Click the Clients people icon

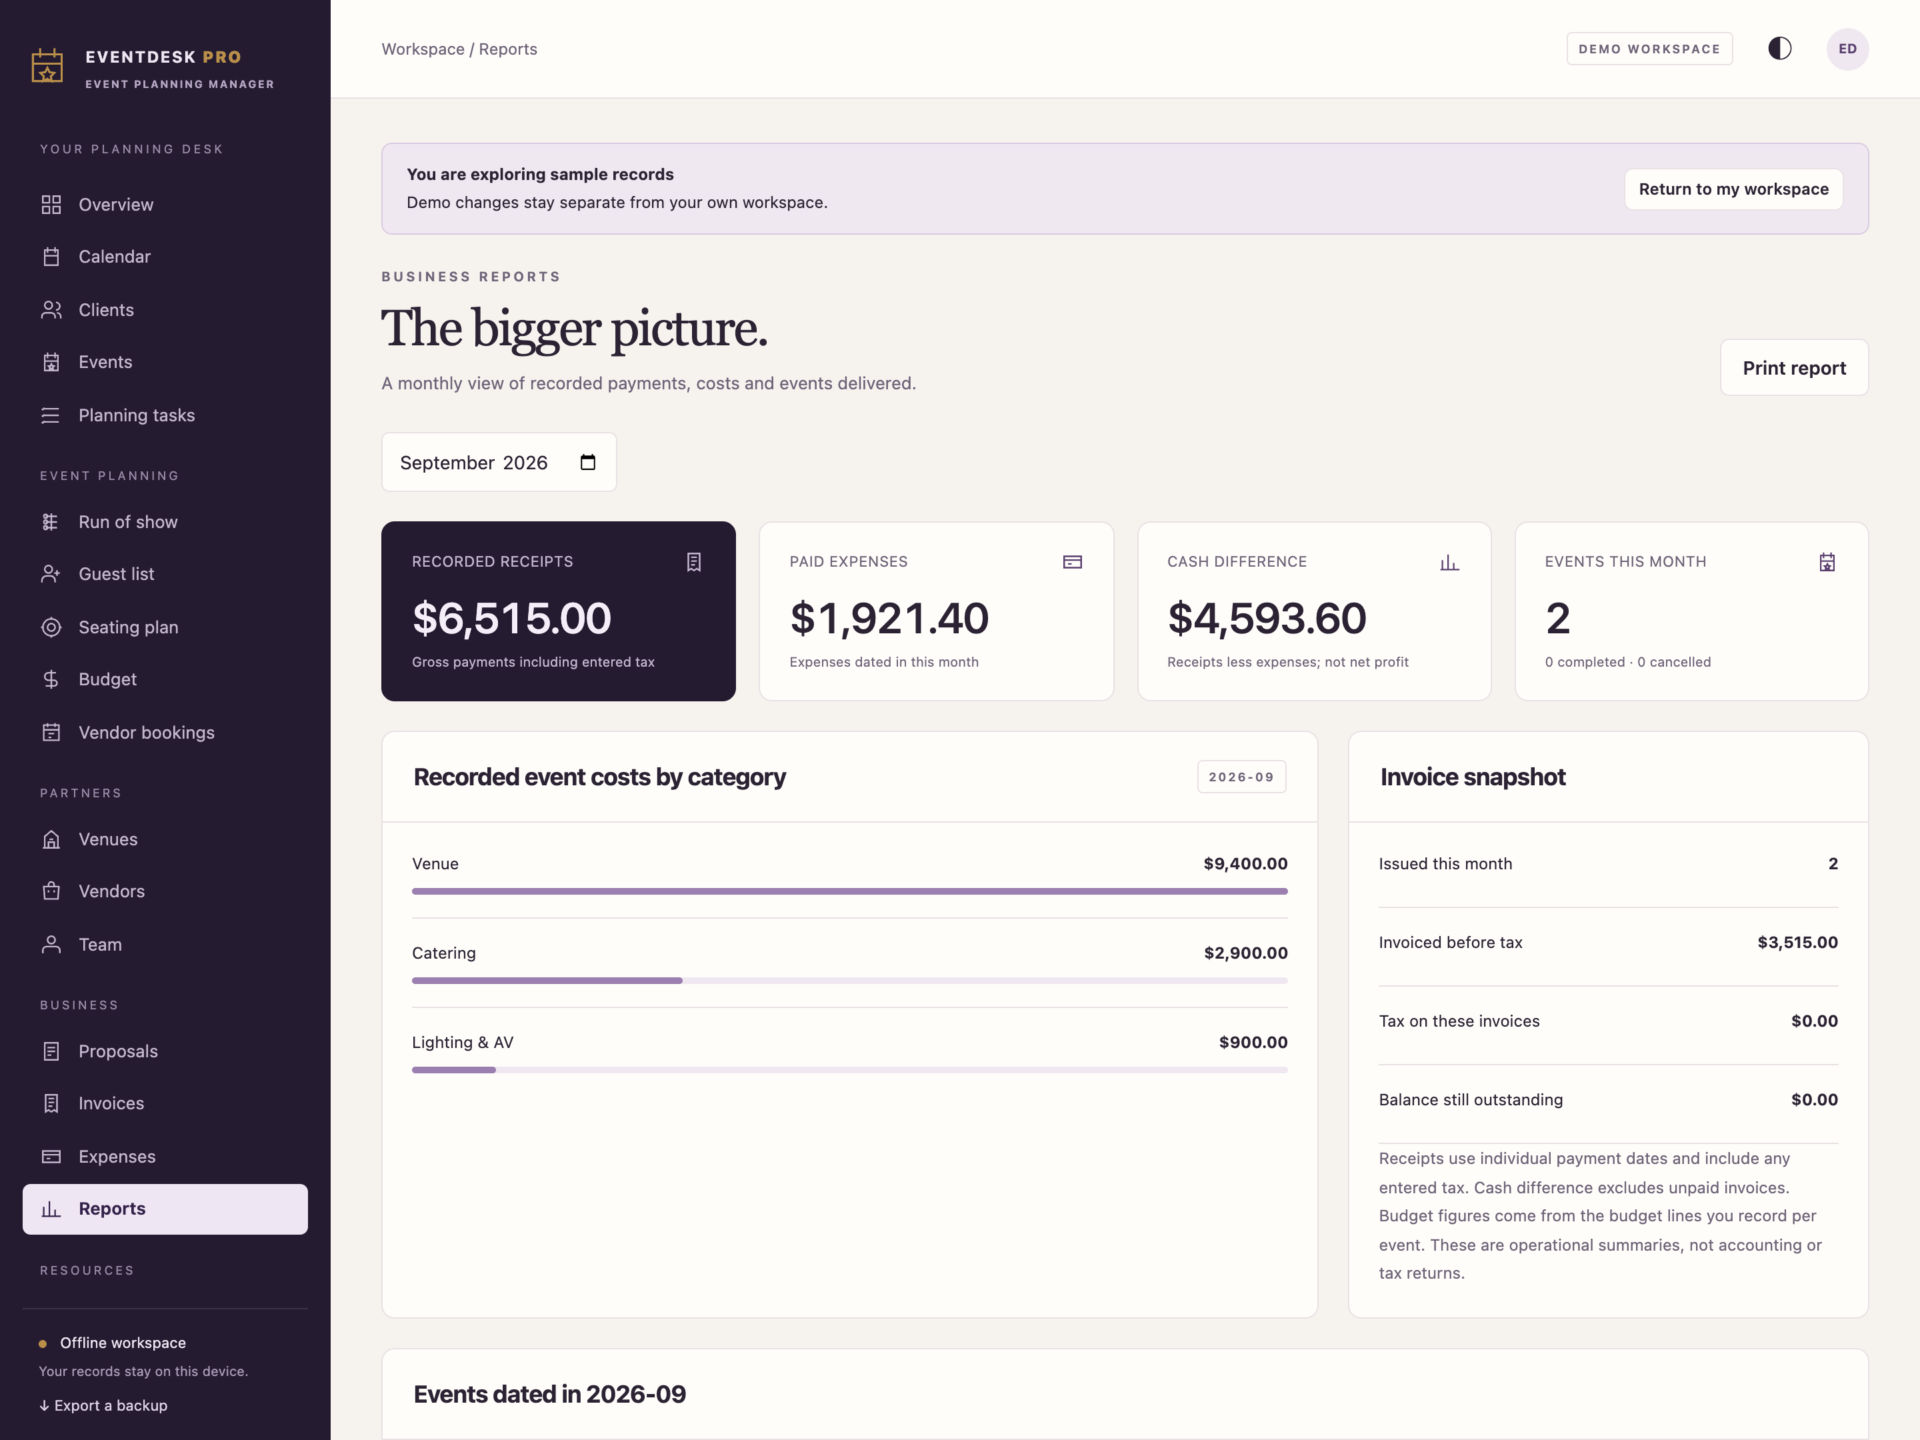coord(51,310)
